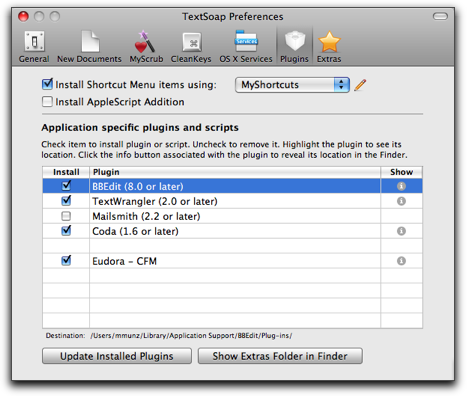This screenshot has width=467, height=396.
Task: Click the Plugin column header
Action: point(235,172)
